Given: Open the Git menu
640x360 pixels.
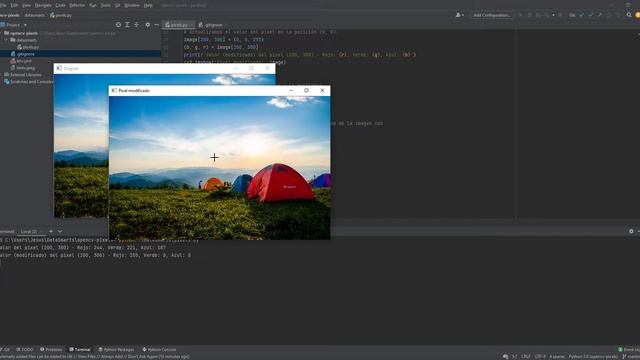Looking at the screenshot, I should [x=118, y=5].
